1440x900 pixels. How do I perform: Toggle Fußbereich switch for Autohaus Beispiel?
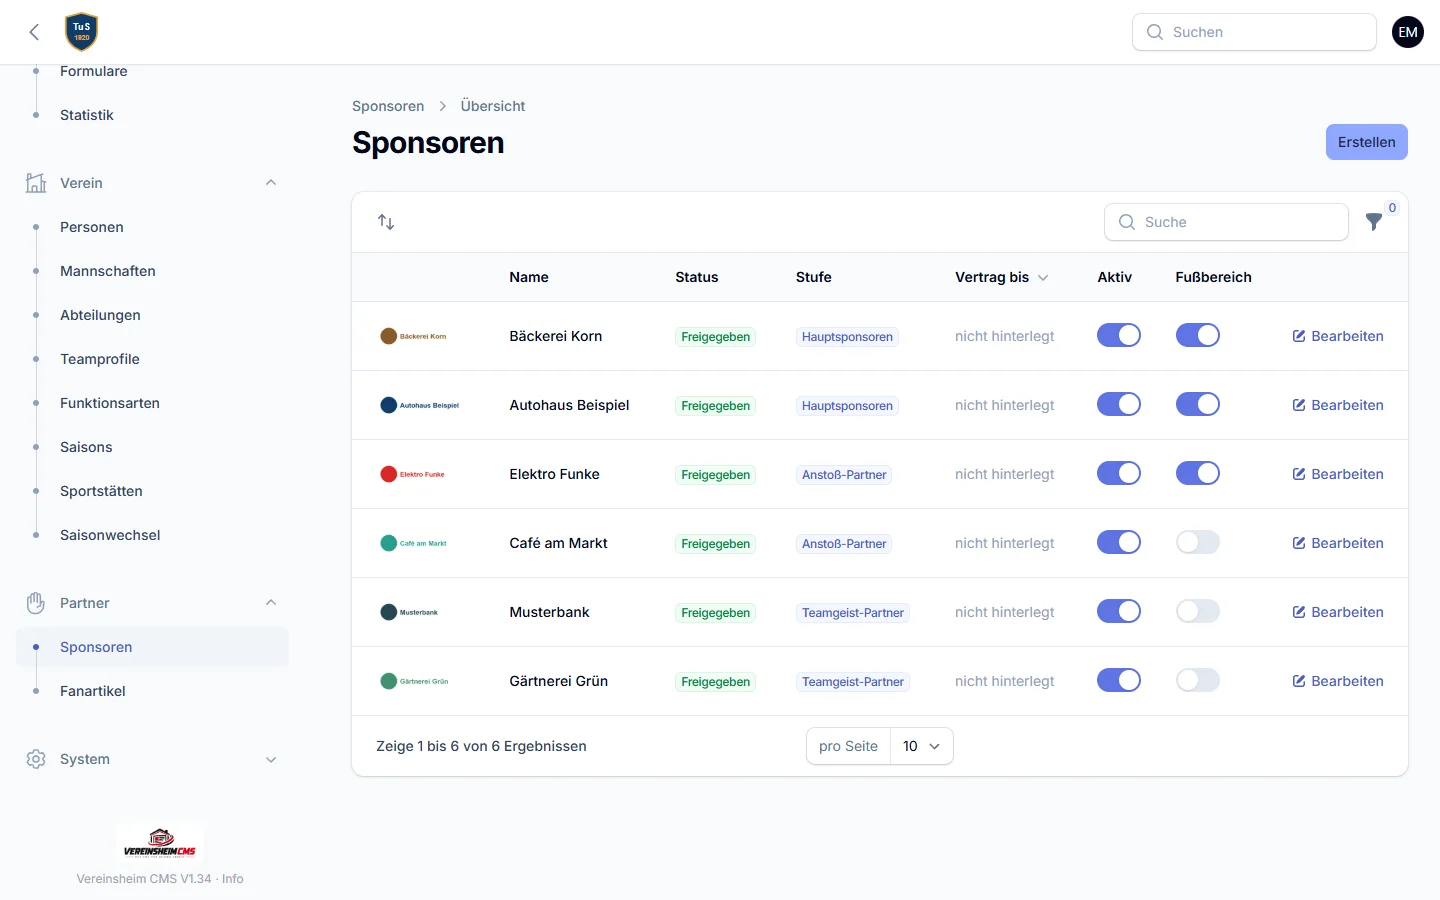pyautogui.click(x=1198, y=404)
